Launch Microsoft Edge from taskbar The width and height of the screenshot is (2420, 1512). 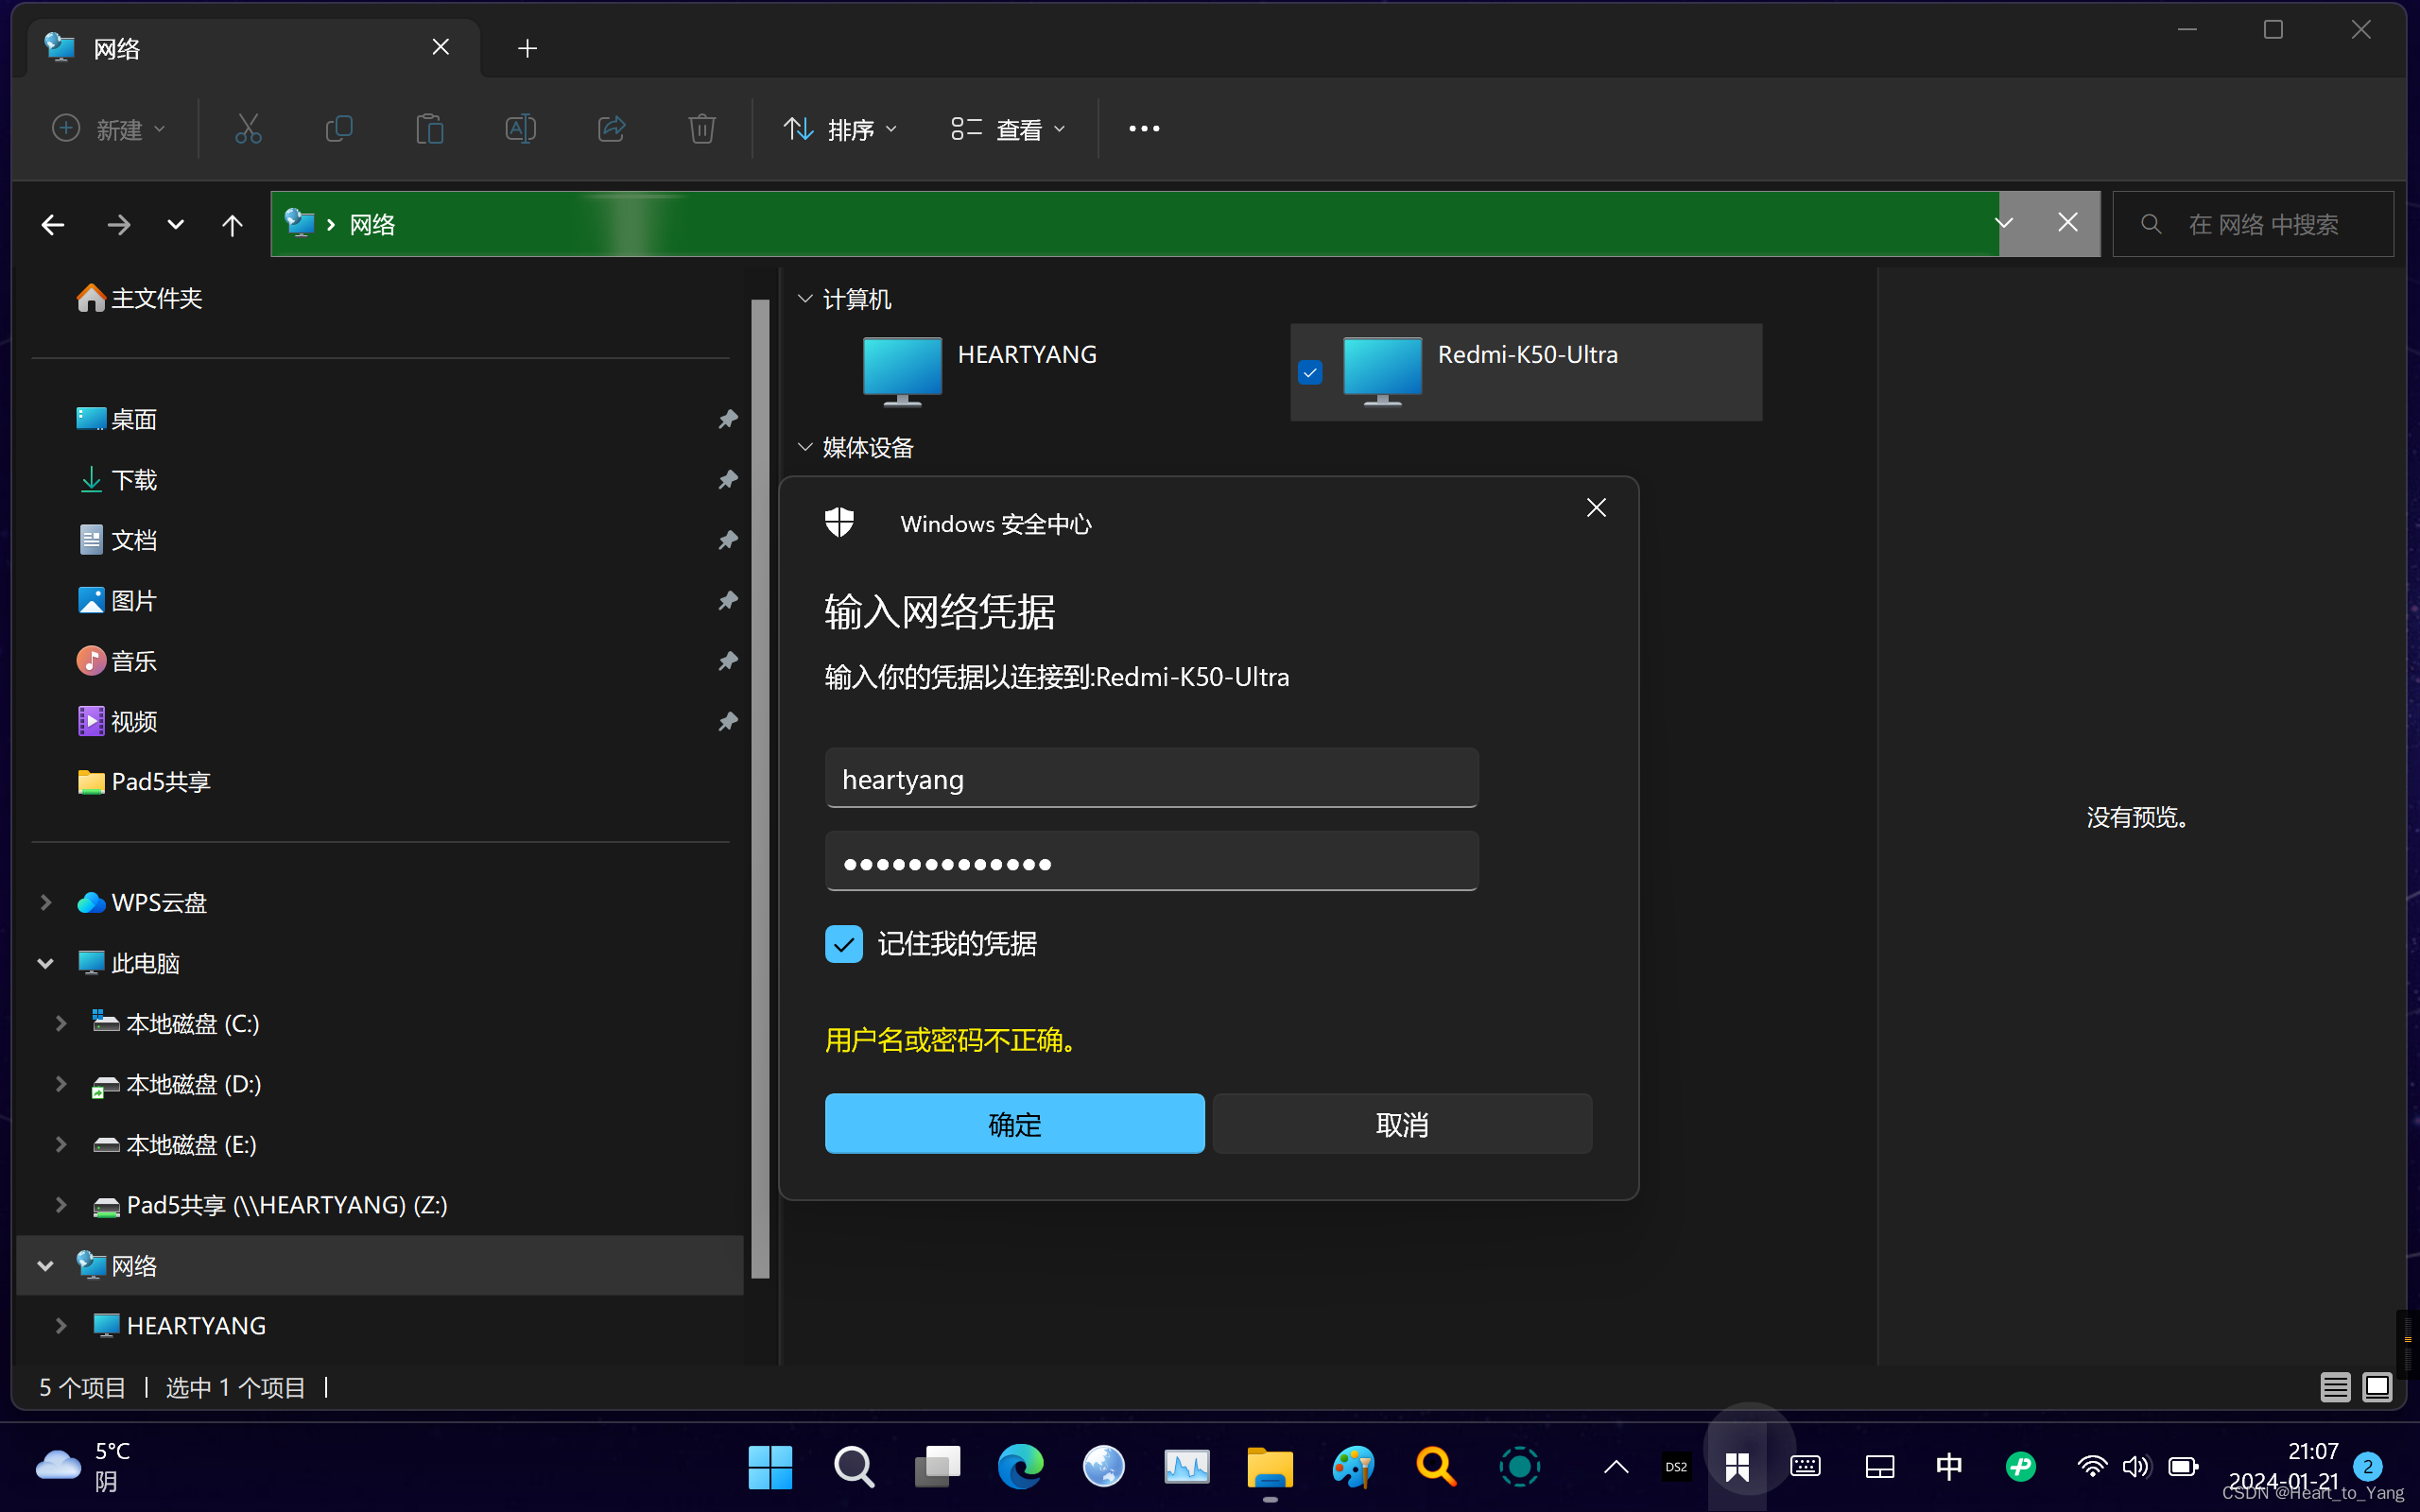click(1020, 1466)
